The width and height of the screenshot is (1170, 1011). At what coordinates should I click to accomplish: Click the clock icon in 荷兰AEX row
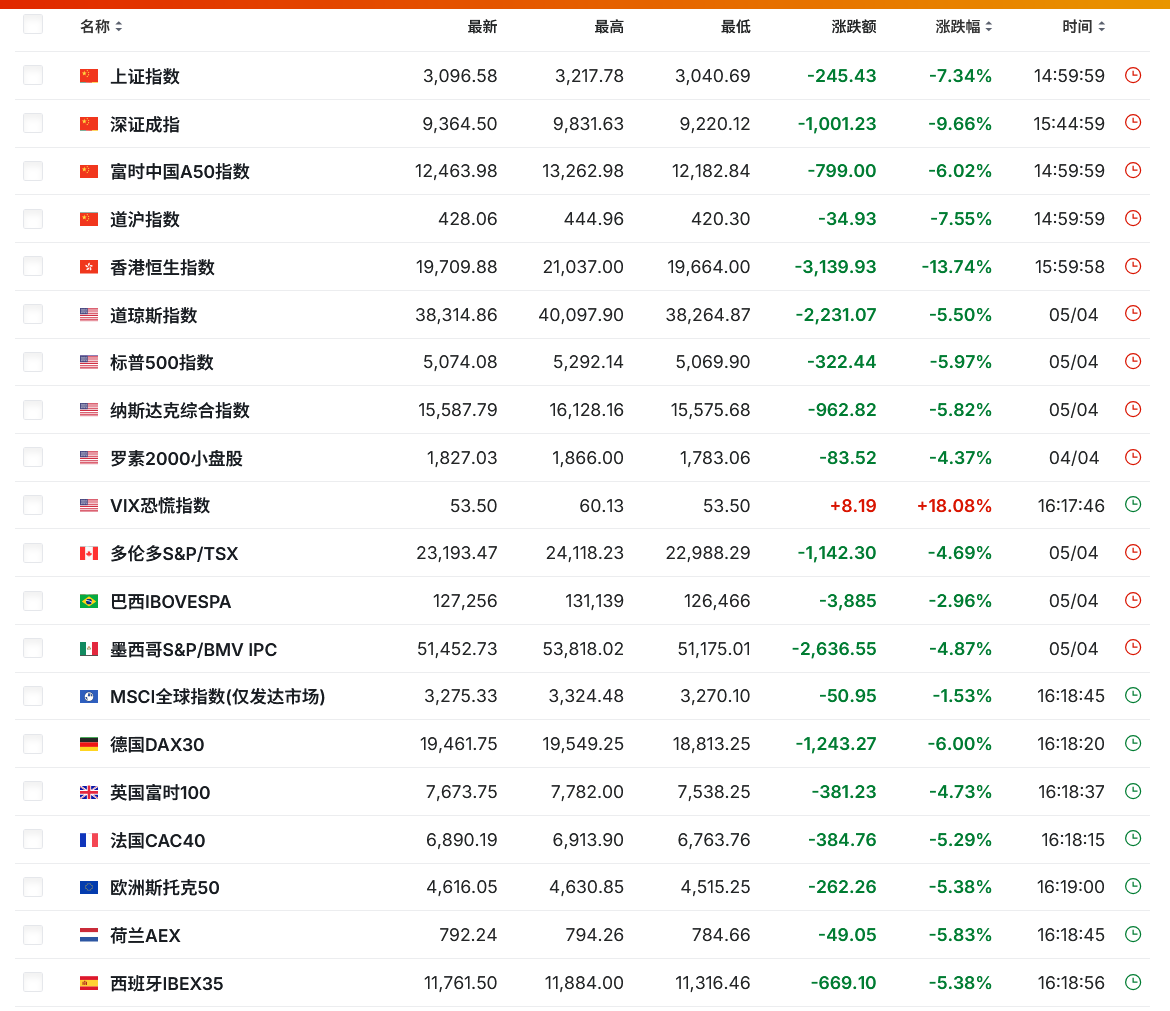1133,934
